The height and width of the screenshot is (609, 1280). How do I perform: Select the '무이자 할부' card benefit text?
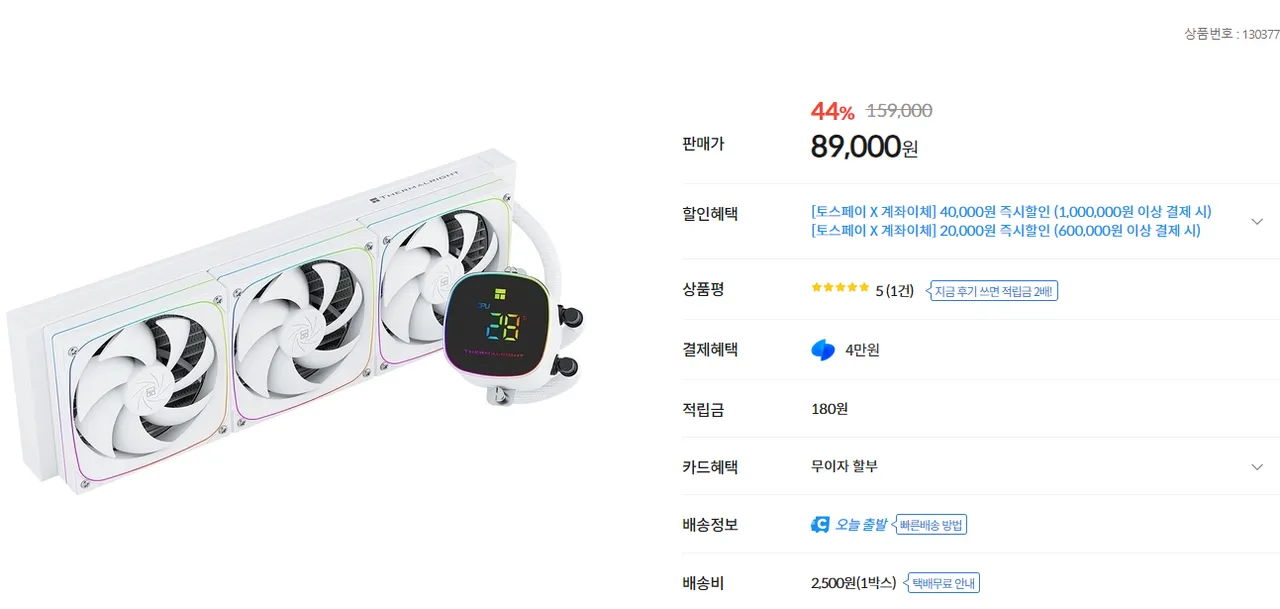click(x=844, y=467)
